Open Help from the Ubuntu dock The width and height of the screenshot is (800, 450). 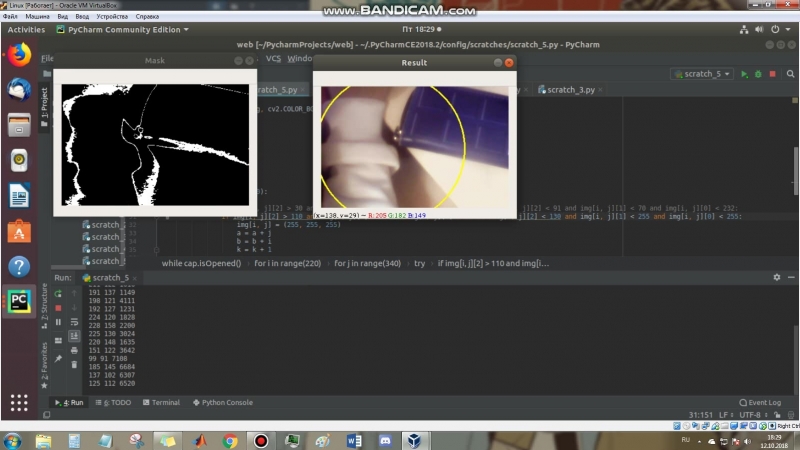[x=19, y=266]
